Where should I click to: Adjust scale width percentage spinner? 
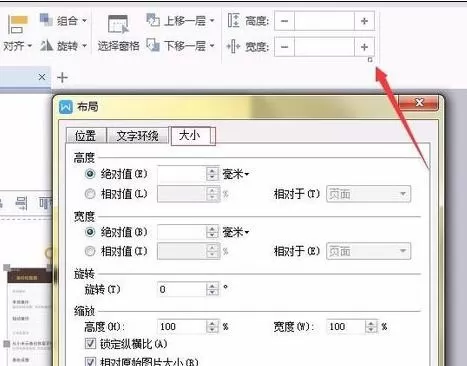(x=371, y=326)
